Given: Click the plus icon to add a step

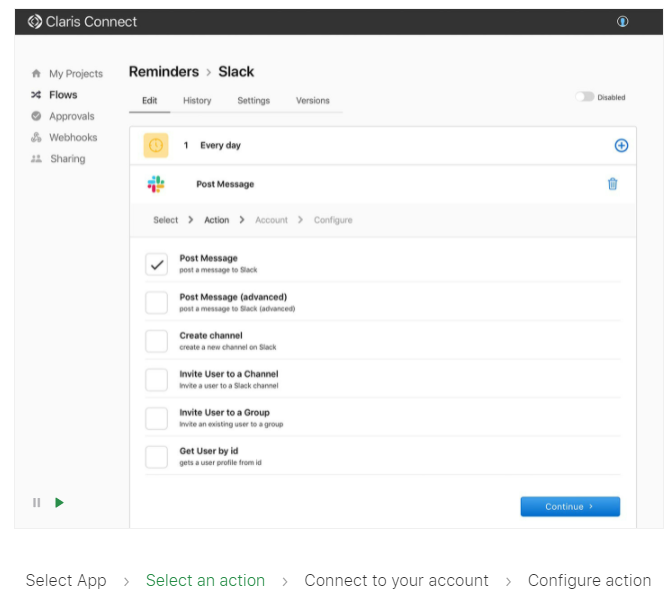Looking at the screenshot, I should pos(621,145).
